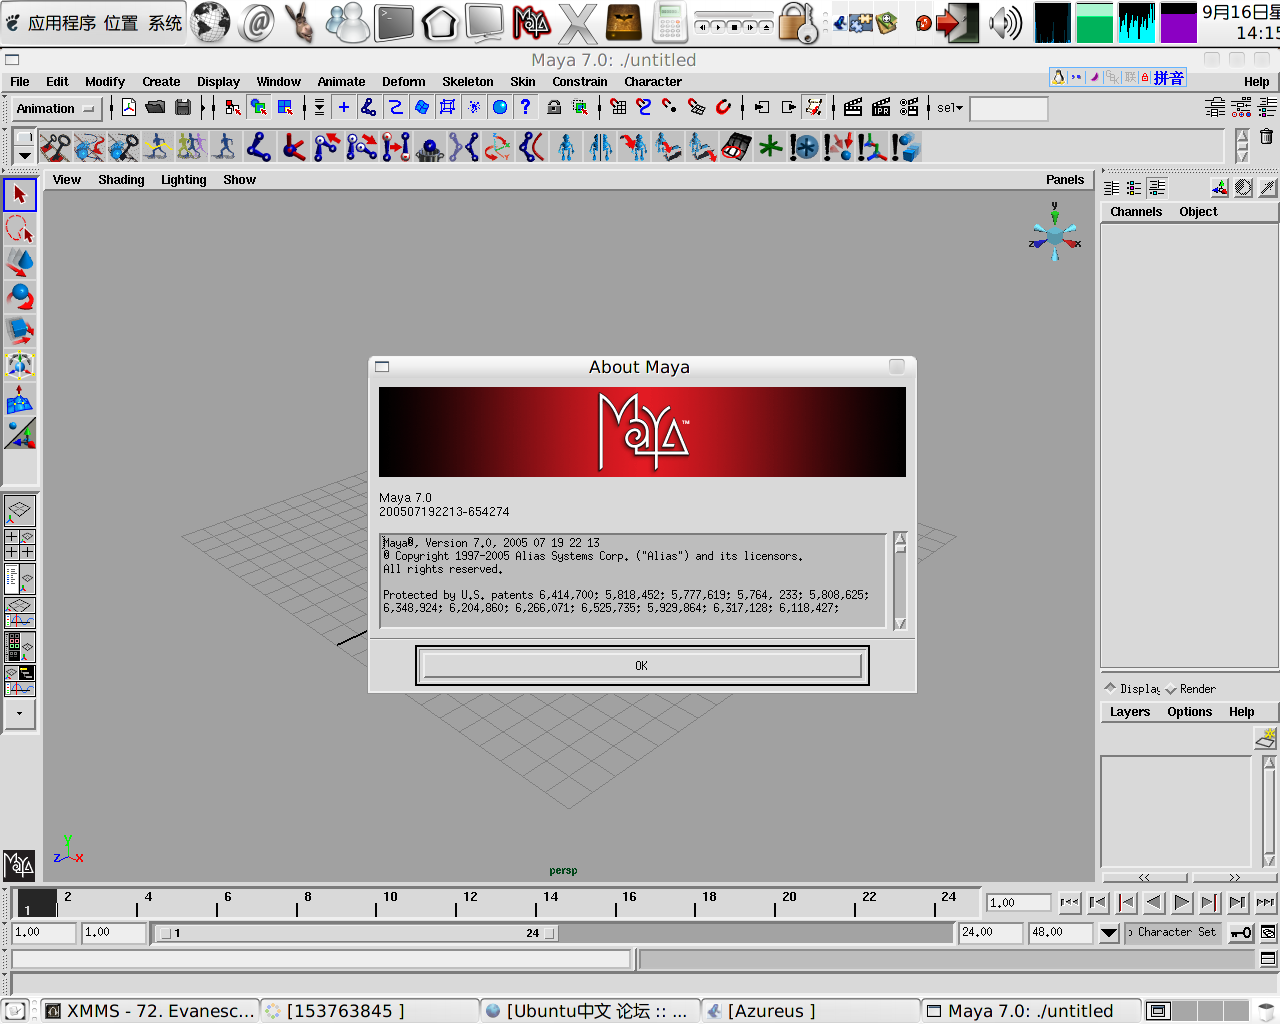The image size is (1280, 1024).
Task: Click the New Scene icon in the status line
Action: [129, 107]
